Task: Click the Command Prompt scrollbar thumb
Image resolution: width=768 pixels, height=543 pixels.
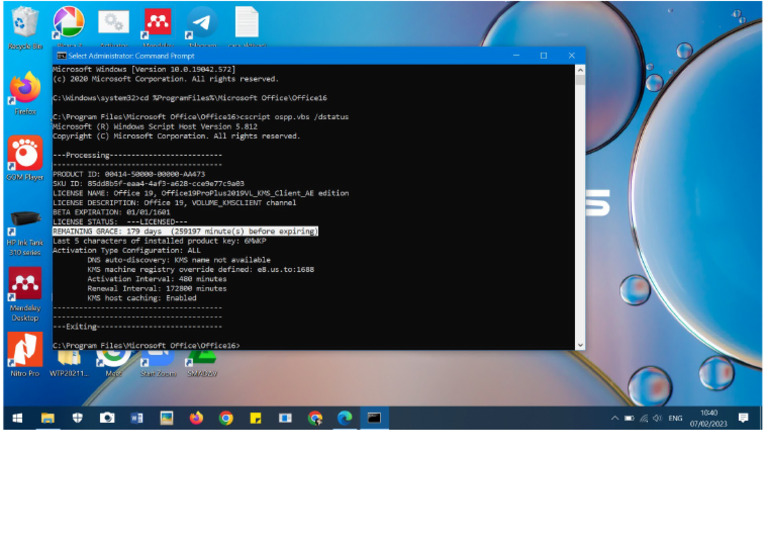Action: 580,80
